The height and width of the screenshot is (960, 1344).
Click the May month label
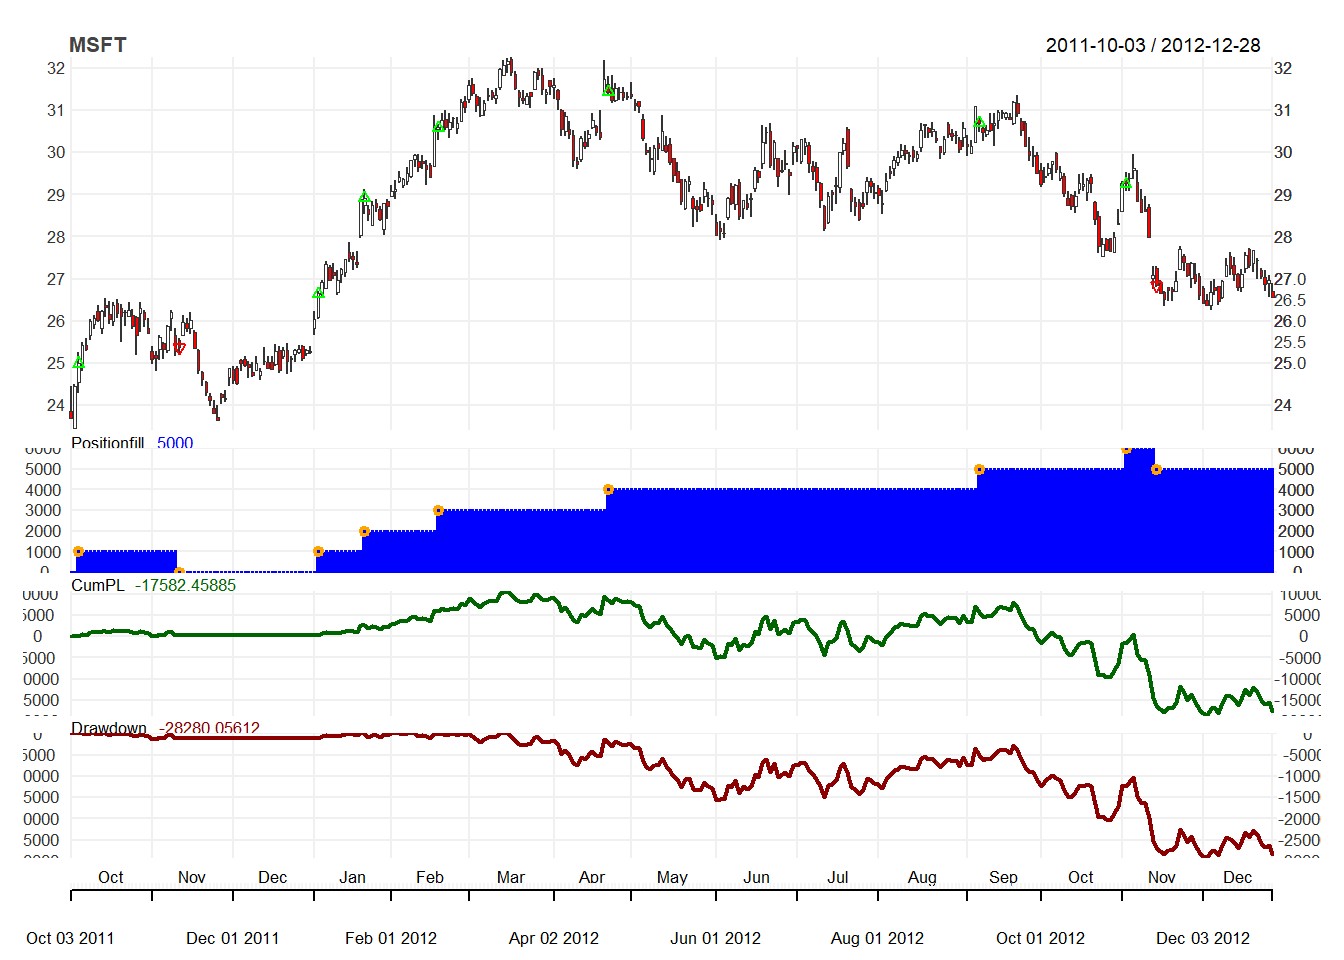coord(672,877)
